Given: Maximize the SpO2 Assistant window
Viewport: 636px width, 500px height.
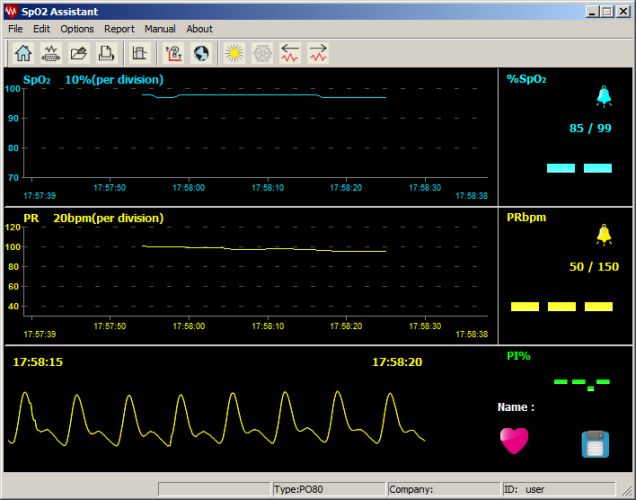Looking at the screenshot, I should (607, 11).
